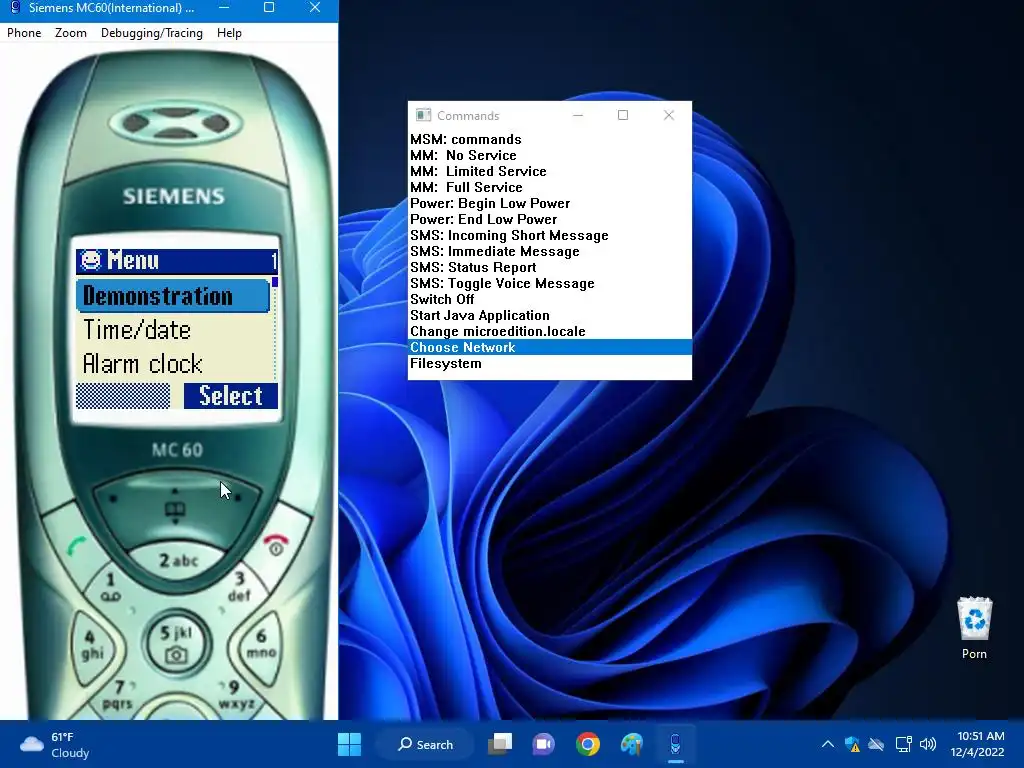Select MM: Limited Service command
The width and height of the screenshot is (1024, 768).
point(550,171)
